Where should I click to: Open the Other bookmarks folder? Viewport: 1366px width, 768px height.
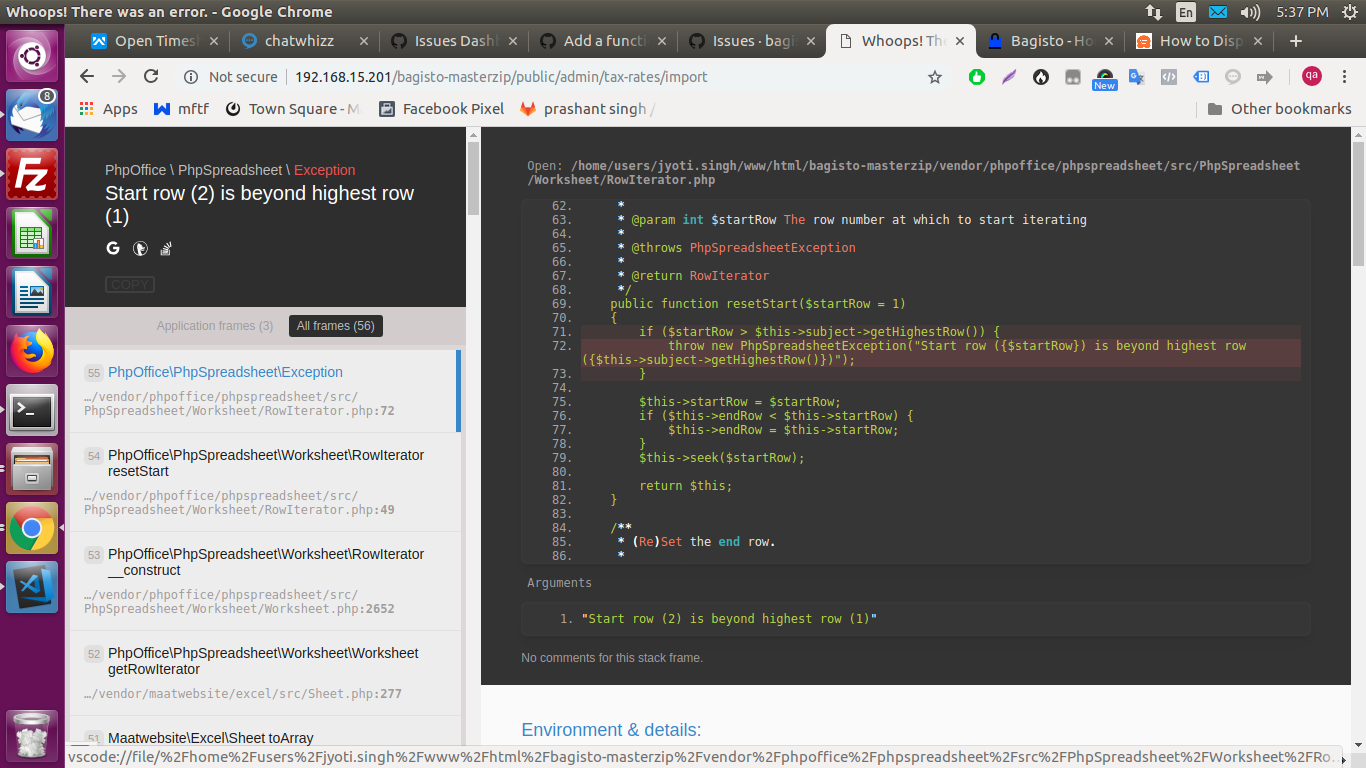(1279, 109)
